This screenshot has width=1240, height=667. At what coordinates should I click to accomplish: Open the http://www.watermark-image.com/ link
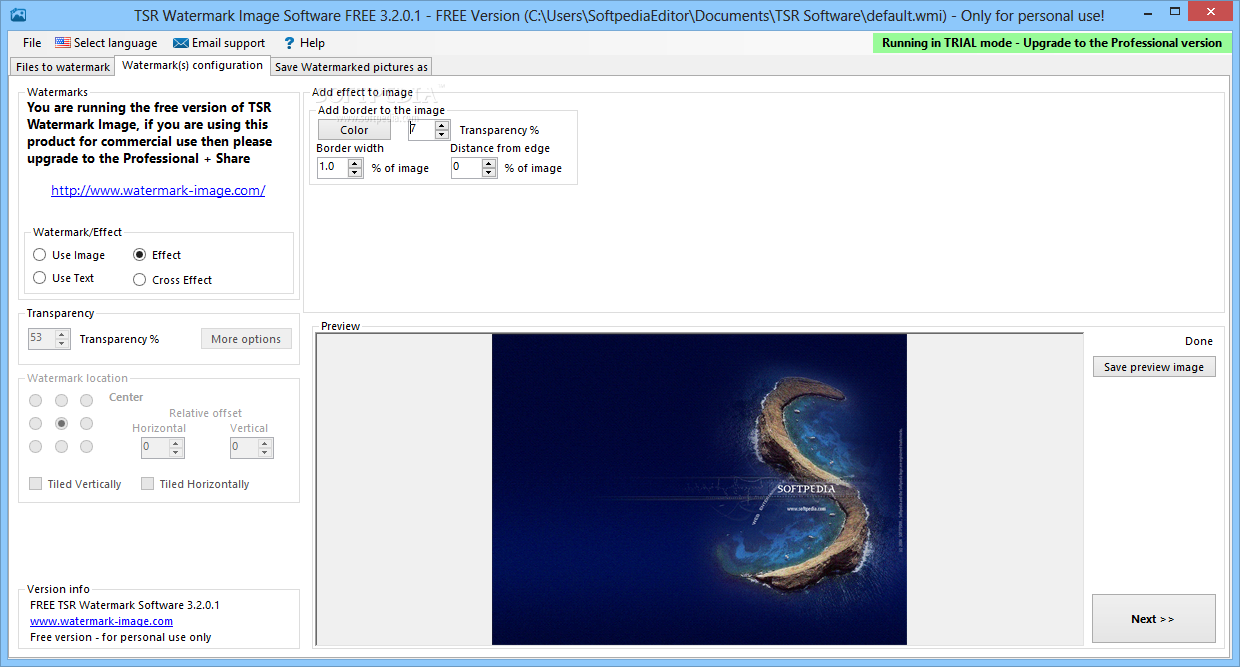tap(158, 190)
